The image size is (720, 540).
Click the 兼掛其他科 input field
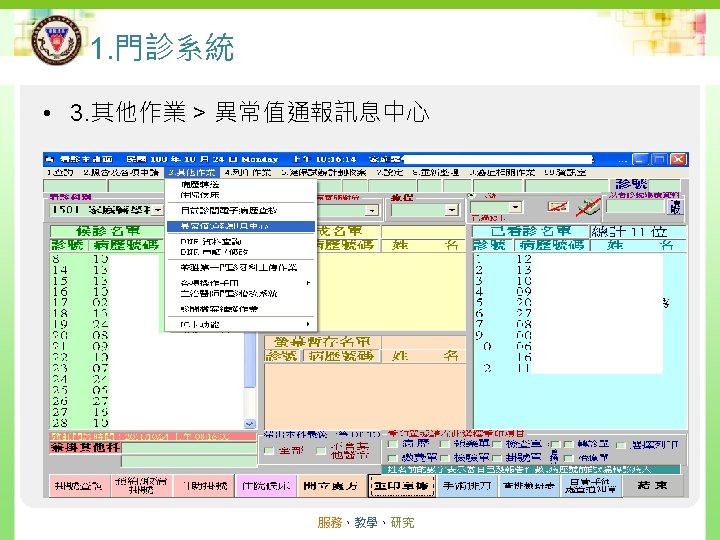pos(189,448)
